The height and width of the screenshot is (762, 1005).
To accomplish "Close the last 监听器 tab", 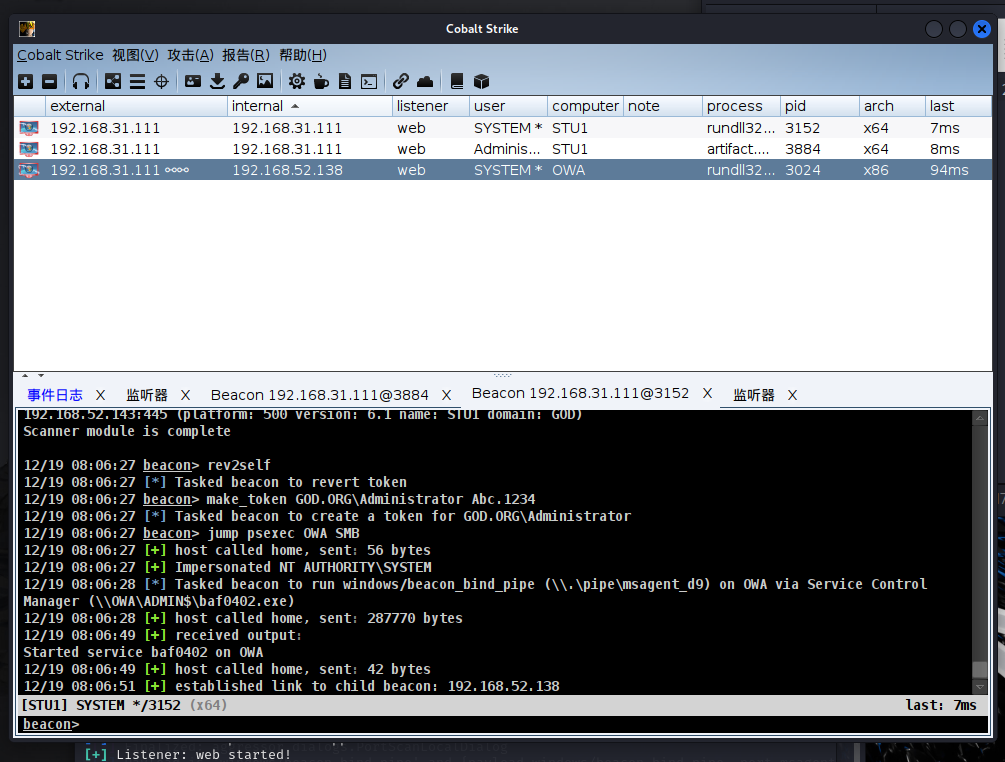I will point(793,395).
